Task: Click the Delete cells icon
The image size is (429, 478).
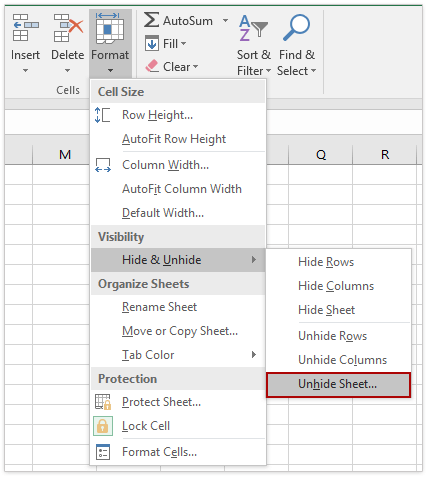Action: (x=68, y=28)
